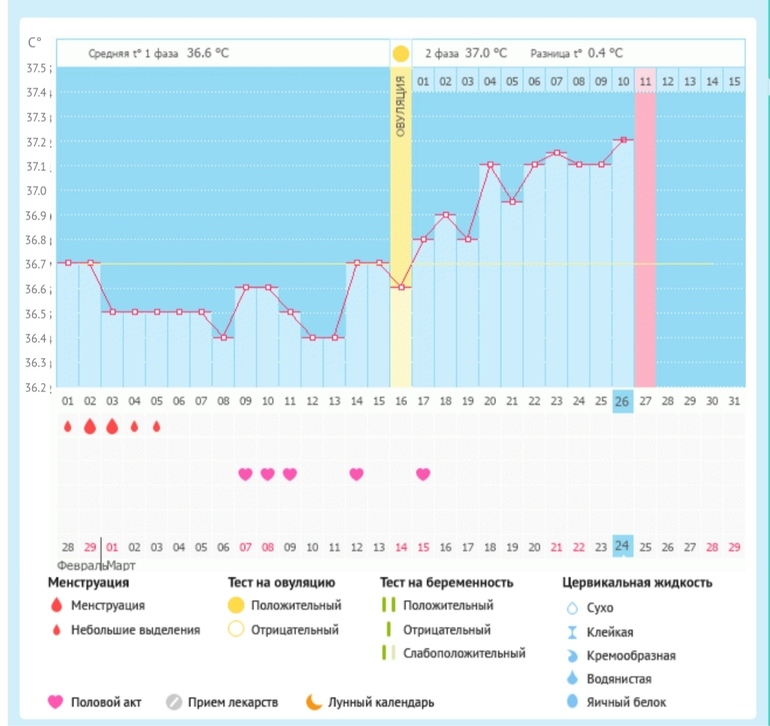Click the Отрицательный ovulation test empty circle
The width and height of the screenshot is (770, 726).
coord(235,630)
